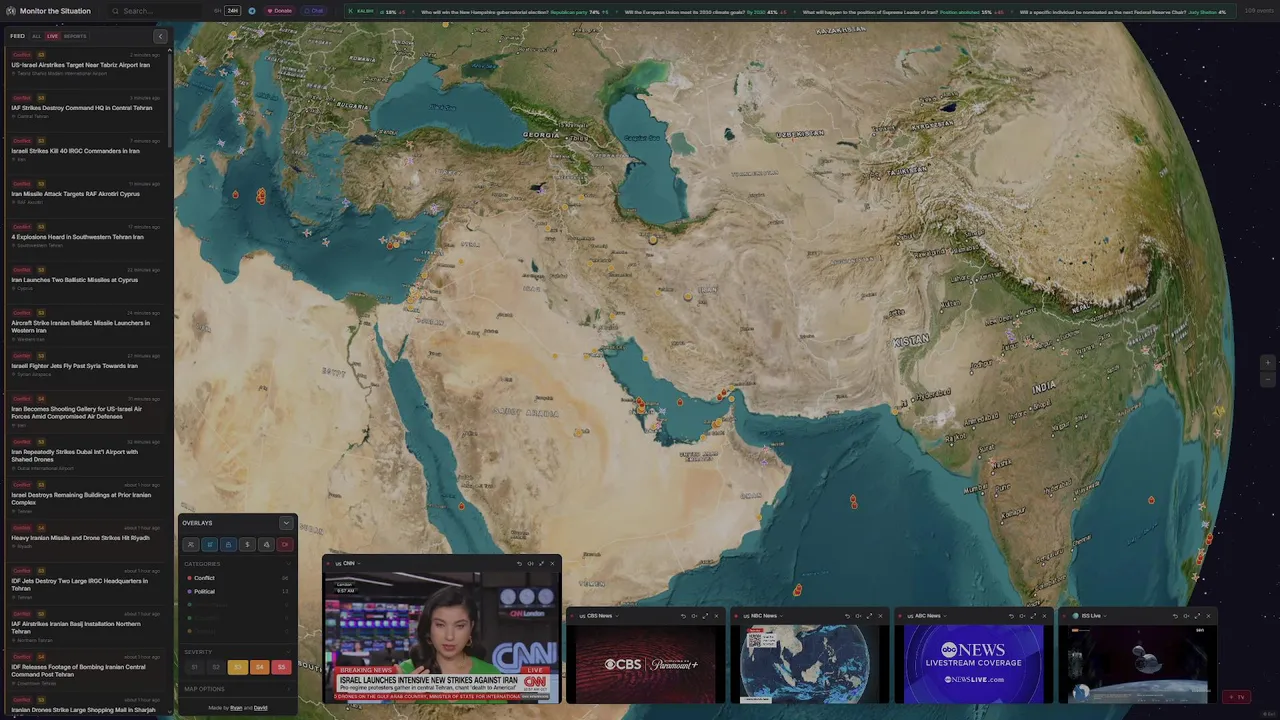Reload the CNN stream
The height and width of the screenshot is (720, 1280).
519,563
